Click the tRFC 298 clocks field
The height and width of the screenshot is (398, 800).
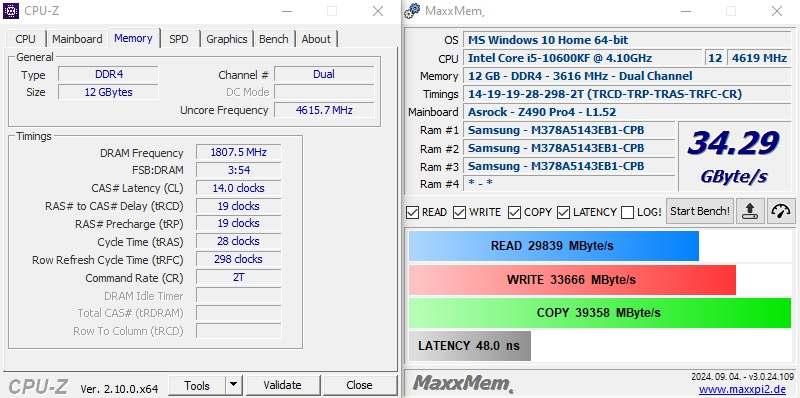tap(238, 259)
